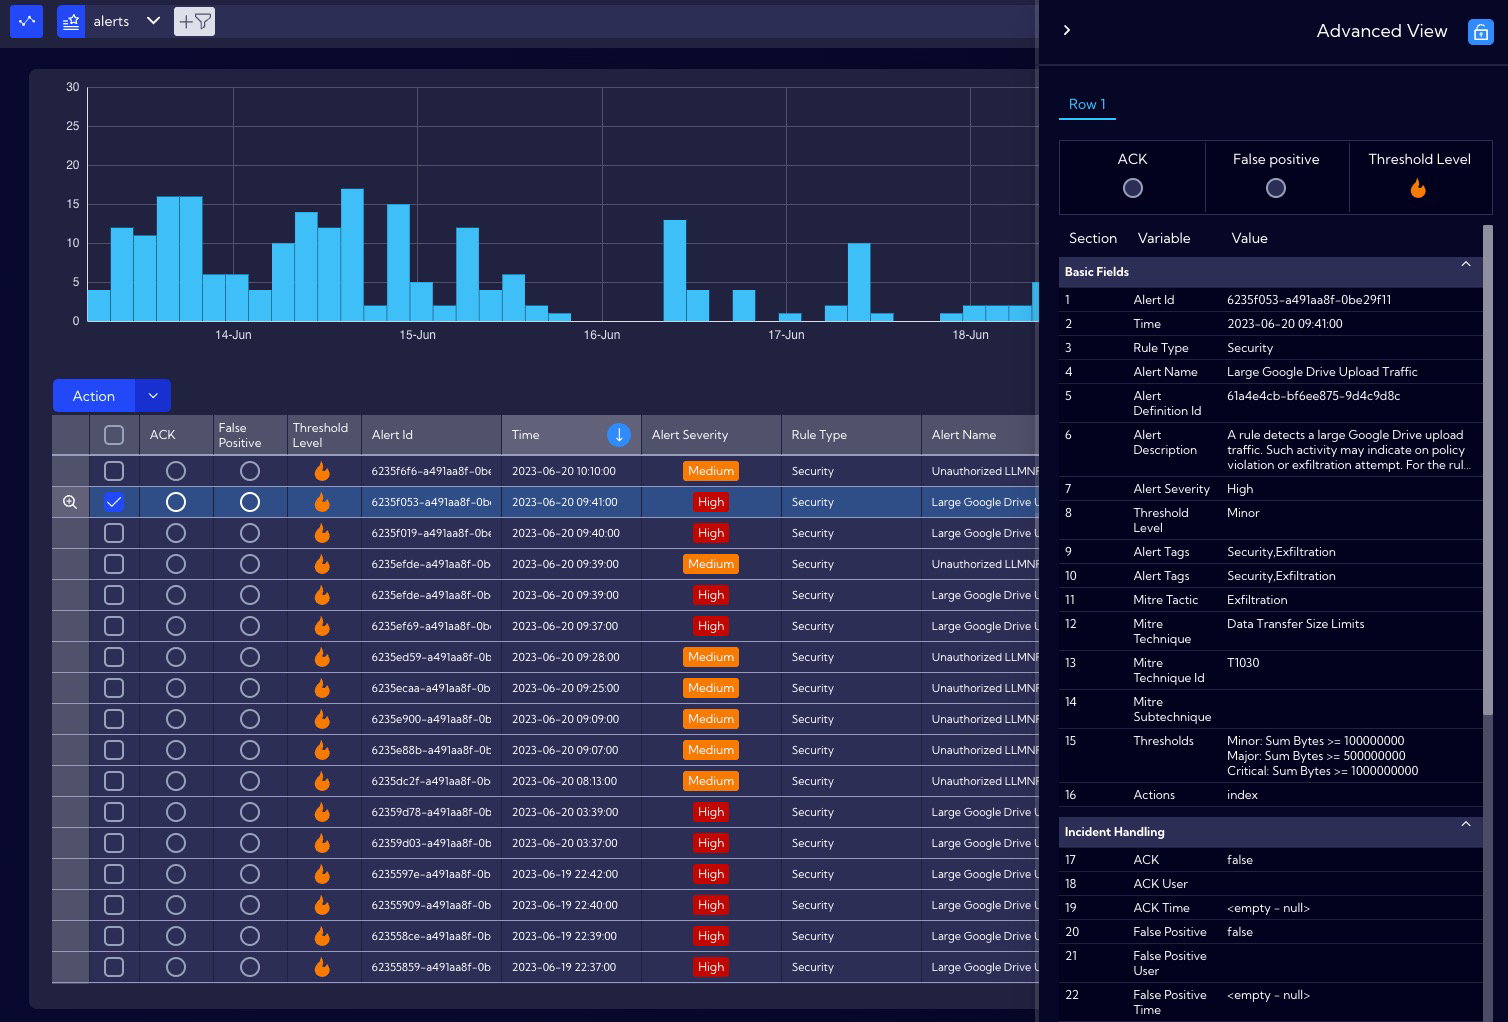Check the checkbox for alert 6235ed59
This screenshot has height=1022, width=1508.
pos(114,657)
